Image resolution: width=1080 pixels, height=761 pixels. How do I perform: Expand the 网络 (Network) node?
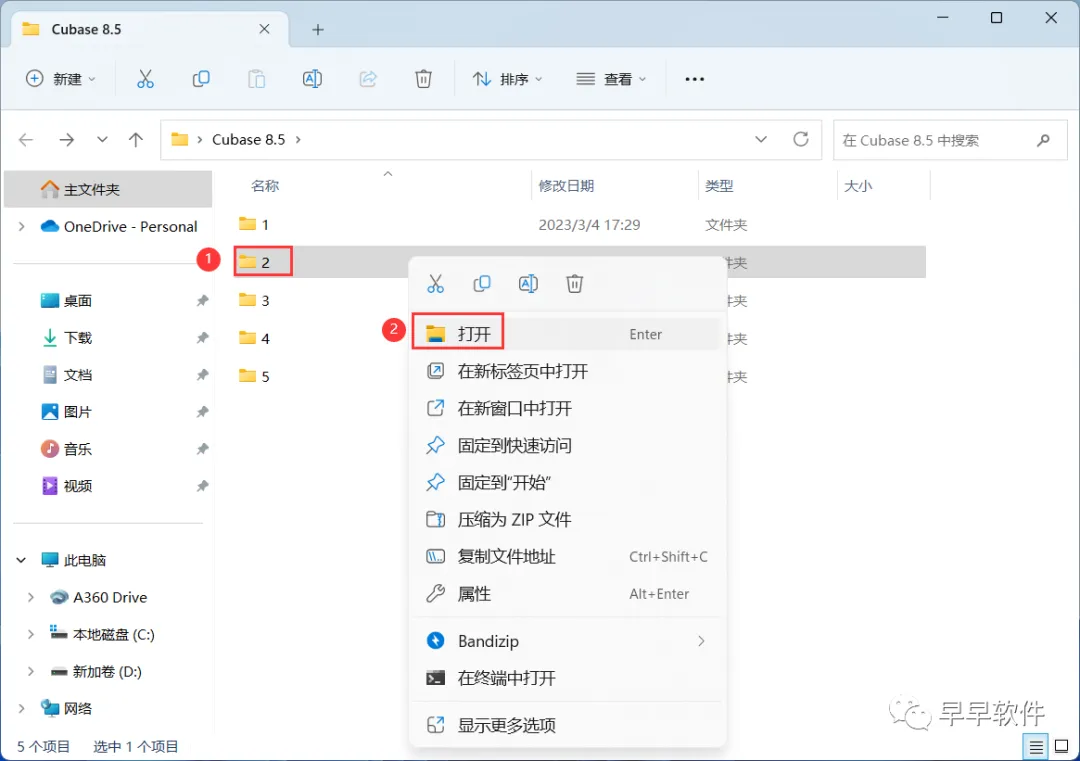pos(21,708)
